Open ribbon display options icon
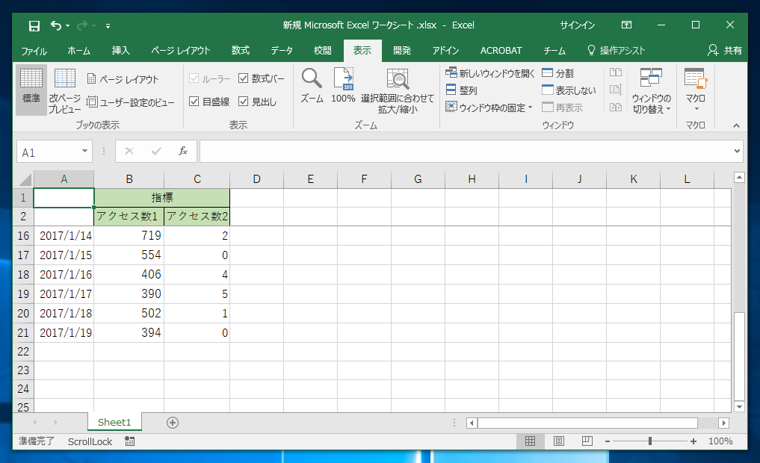The width and height of the screenshot is (760, 463). tap(626, 25)
